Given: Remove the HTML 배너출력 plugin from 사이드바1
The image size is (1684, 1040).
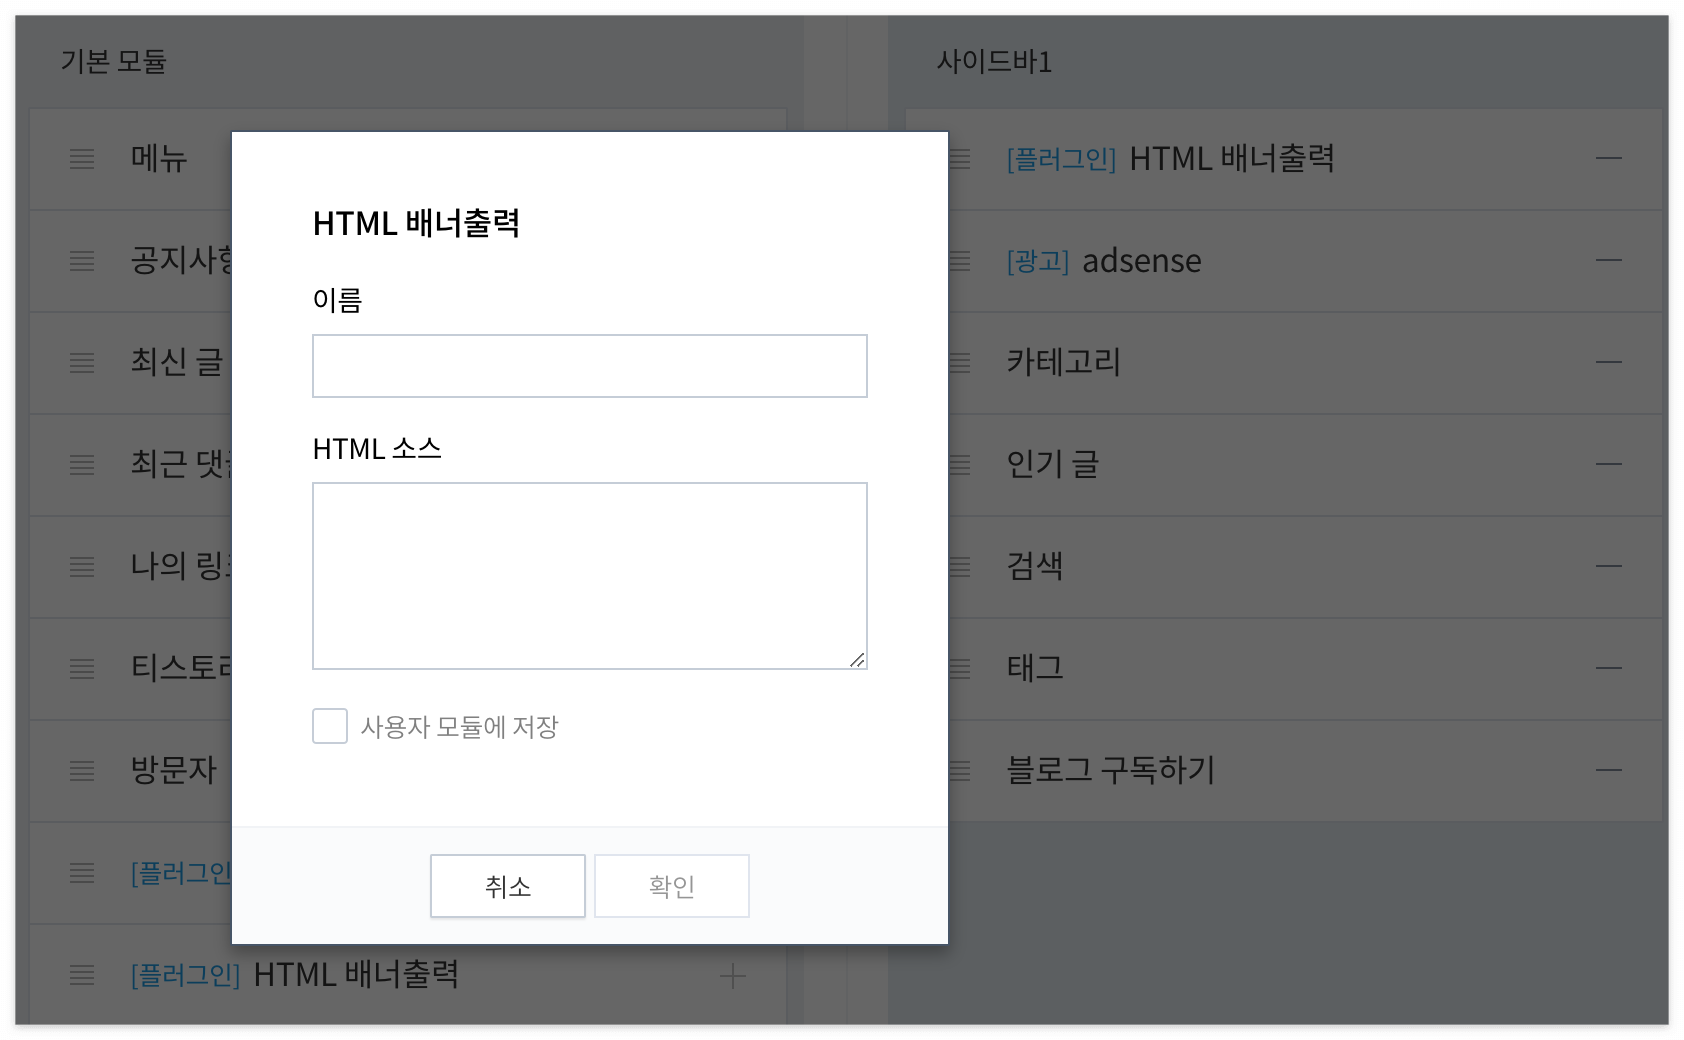Looking at the screenshot, I should tap(1610, 159).
